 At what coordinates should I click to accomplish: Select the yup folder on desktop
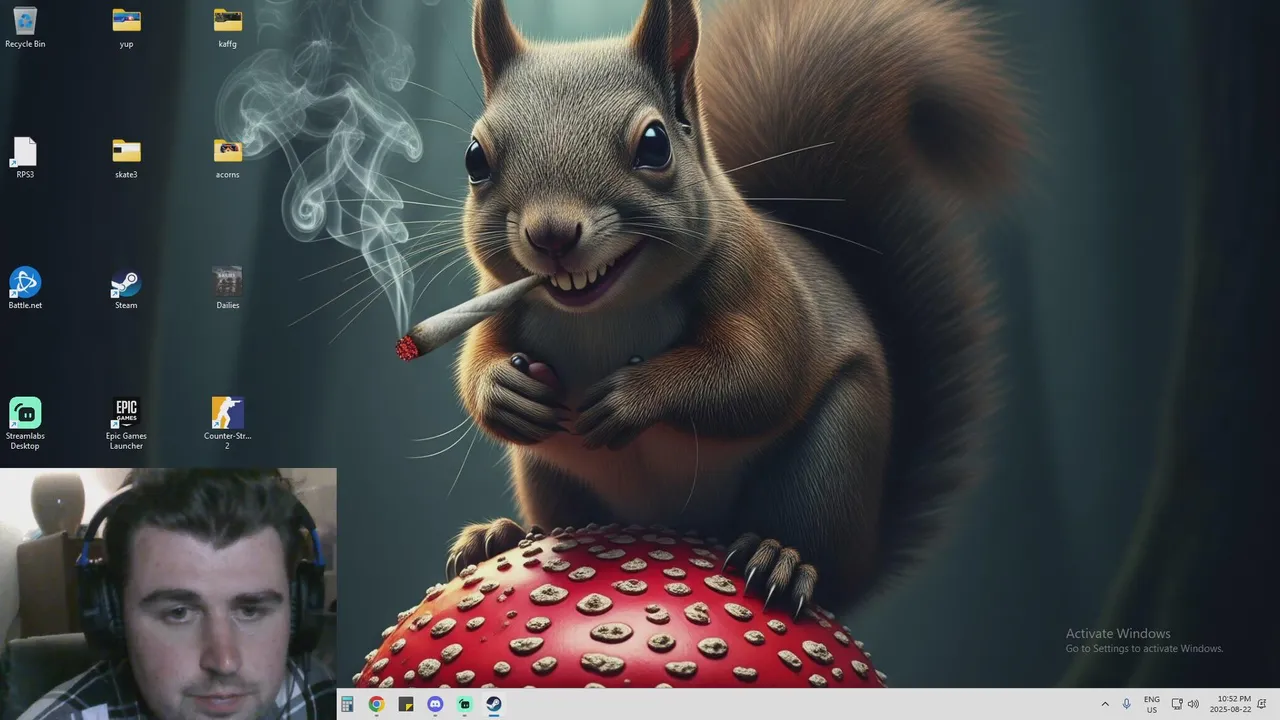[x=126, y=27]
